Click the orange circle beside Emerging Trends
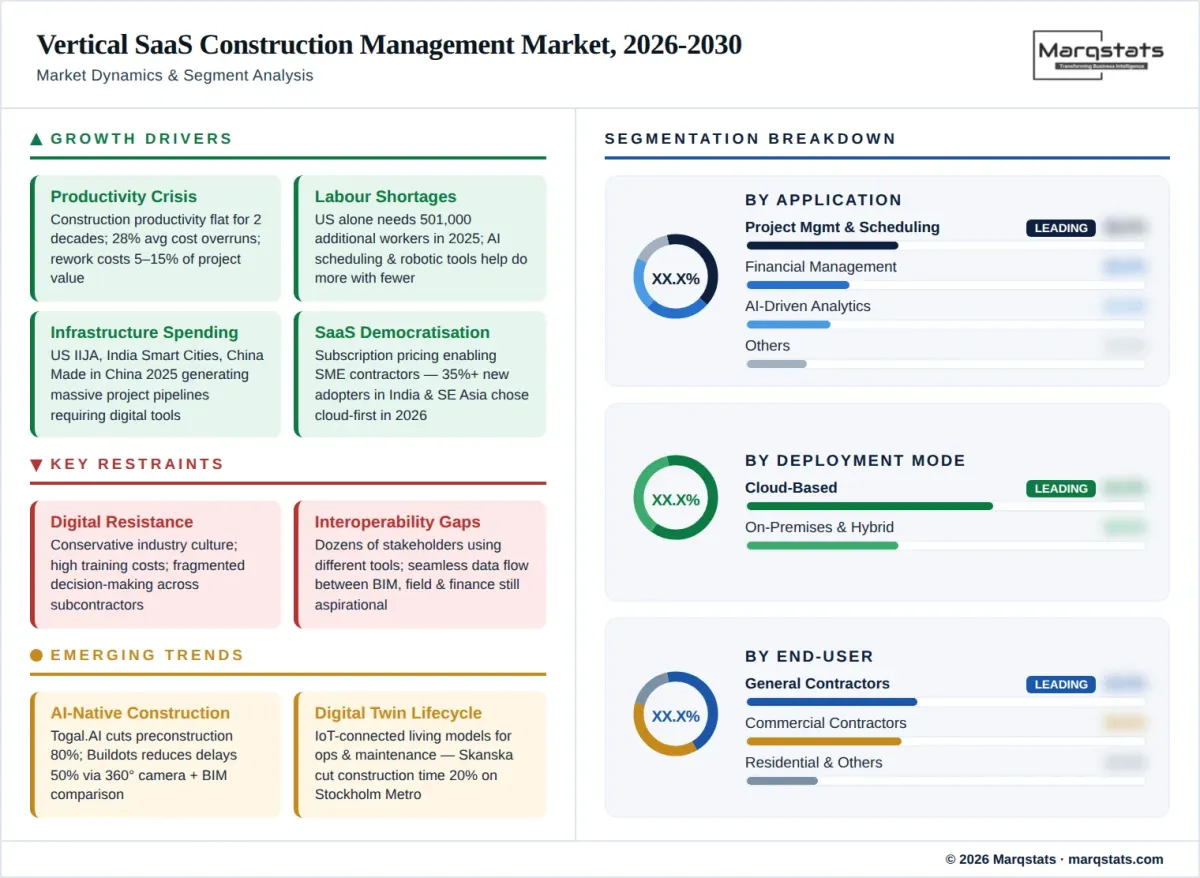Viewport: 1200px width, 878px height. point(37,655)
